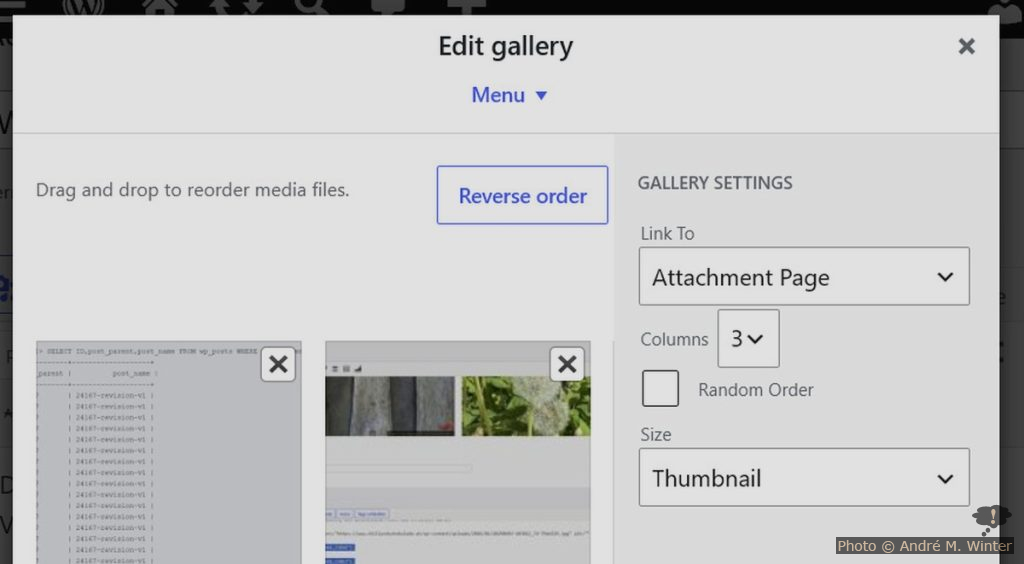Select the thumbnail with plant photos
The image size is (1024, 564).
point(458,452)
